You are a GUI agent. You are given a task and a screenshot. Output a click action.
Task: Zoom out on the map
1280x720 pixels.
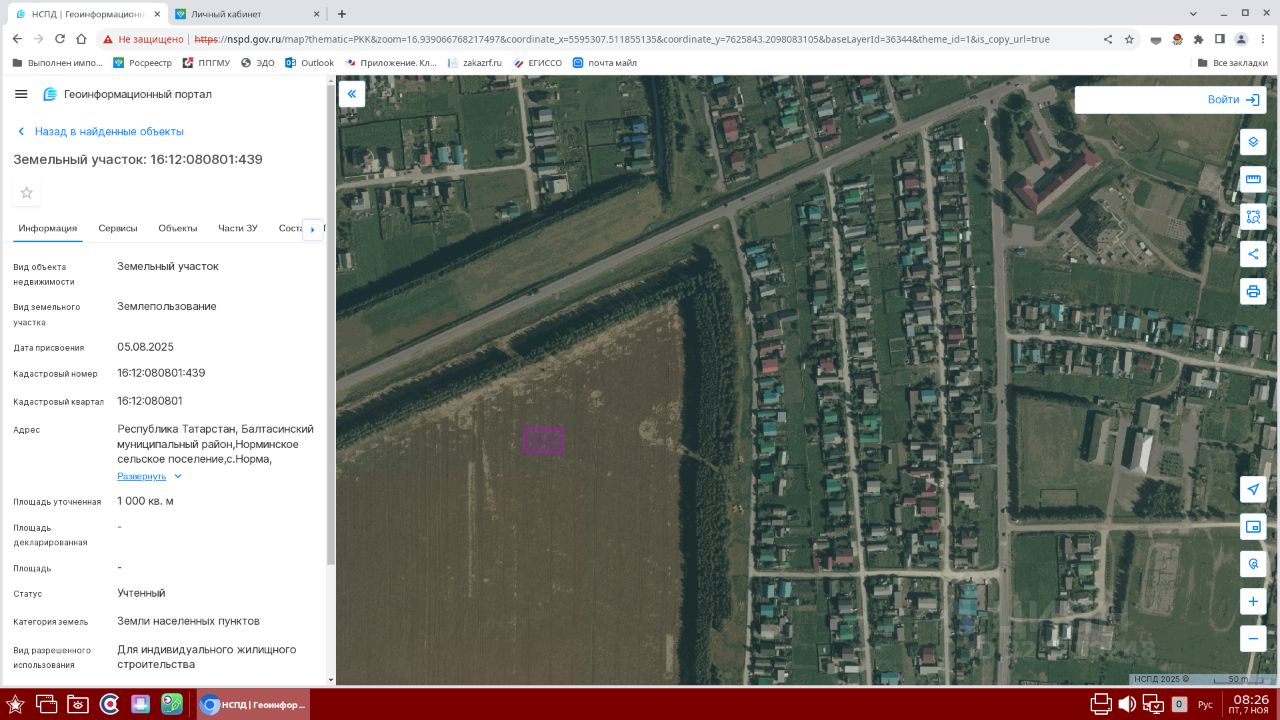point(1253,638)
